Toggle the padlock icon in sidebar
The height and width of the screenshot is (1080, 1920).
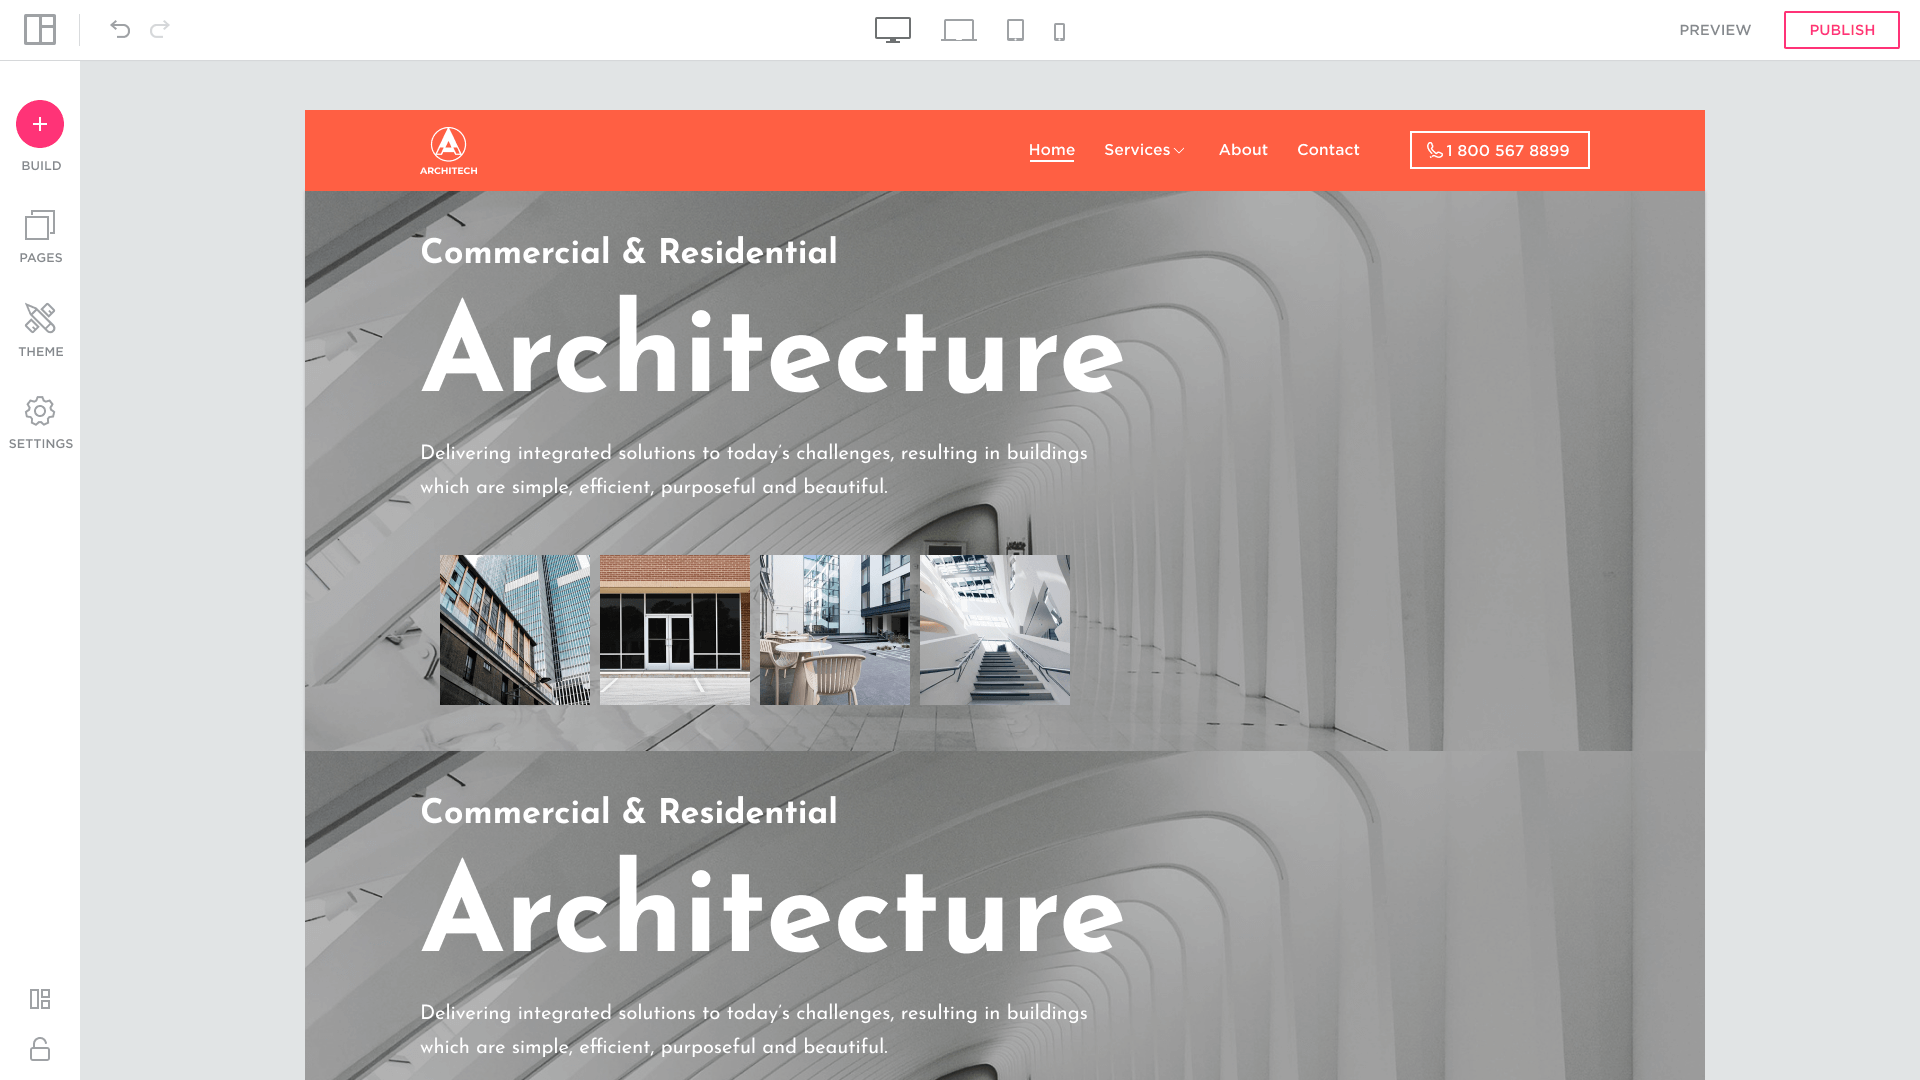[x=40, y=1049]
